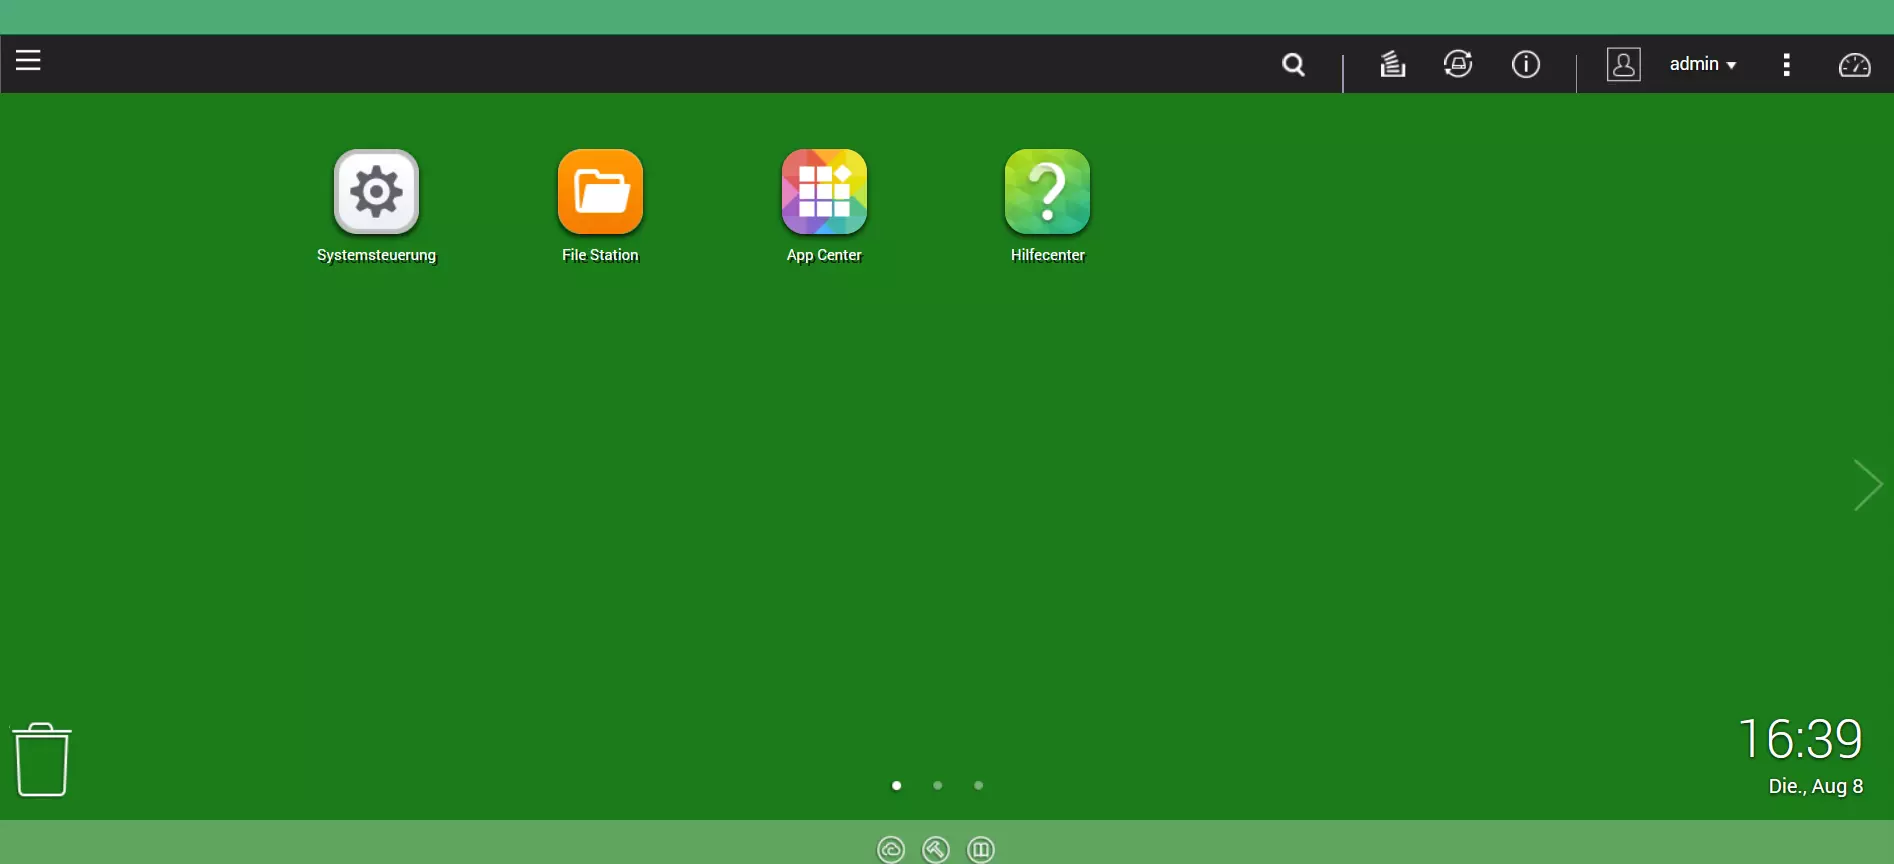Open the trash bin on the desktop
The height and width of the screenshot is (864, 1894).
(42, 760)
